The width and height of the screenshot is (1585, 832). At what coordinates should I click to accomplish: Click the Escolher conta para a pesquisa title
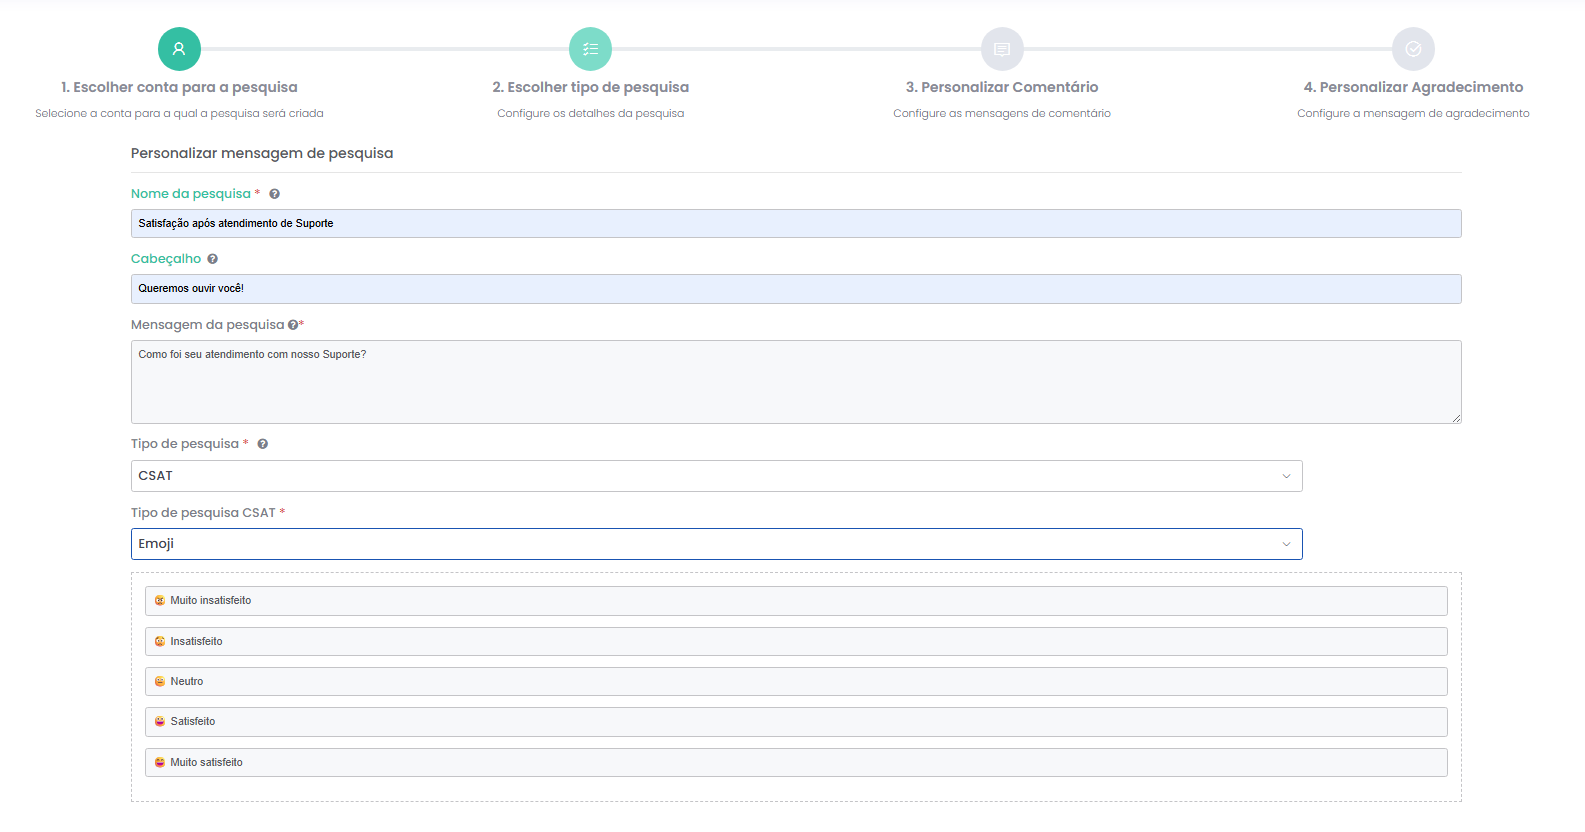pos(179,87)
